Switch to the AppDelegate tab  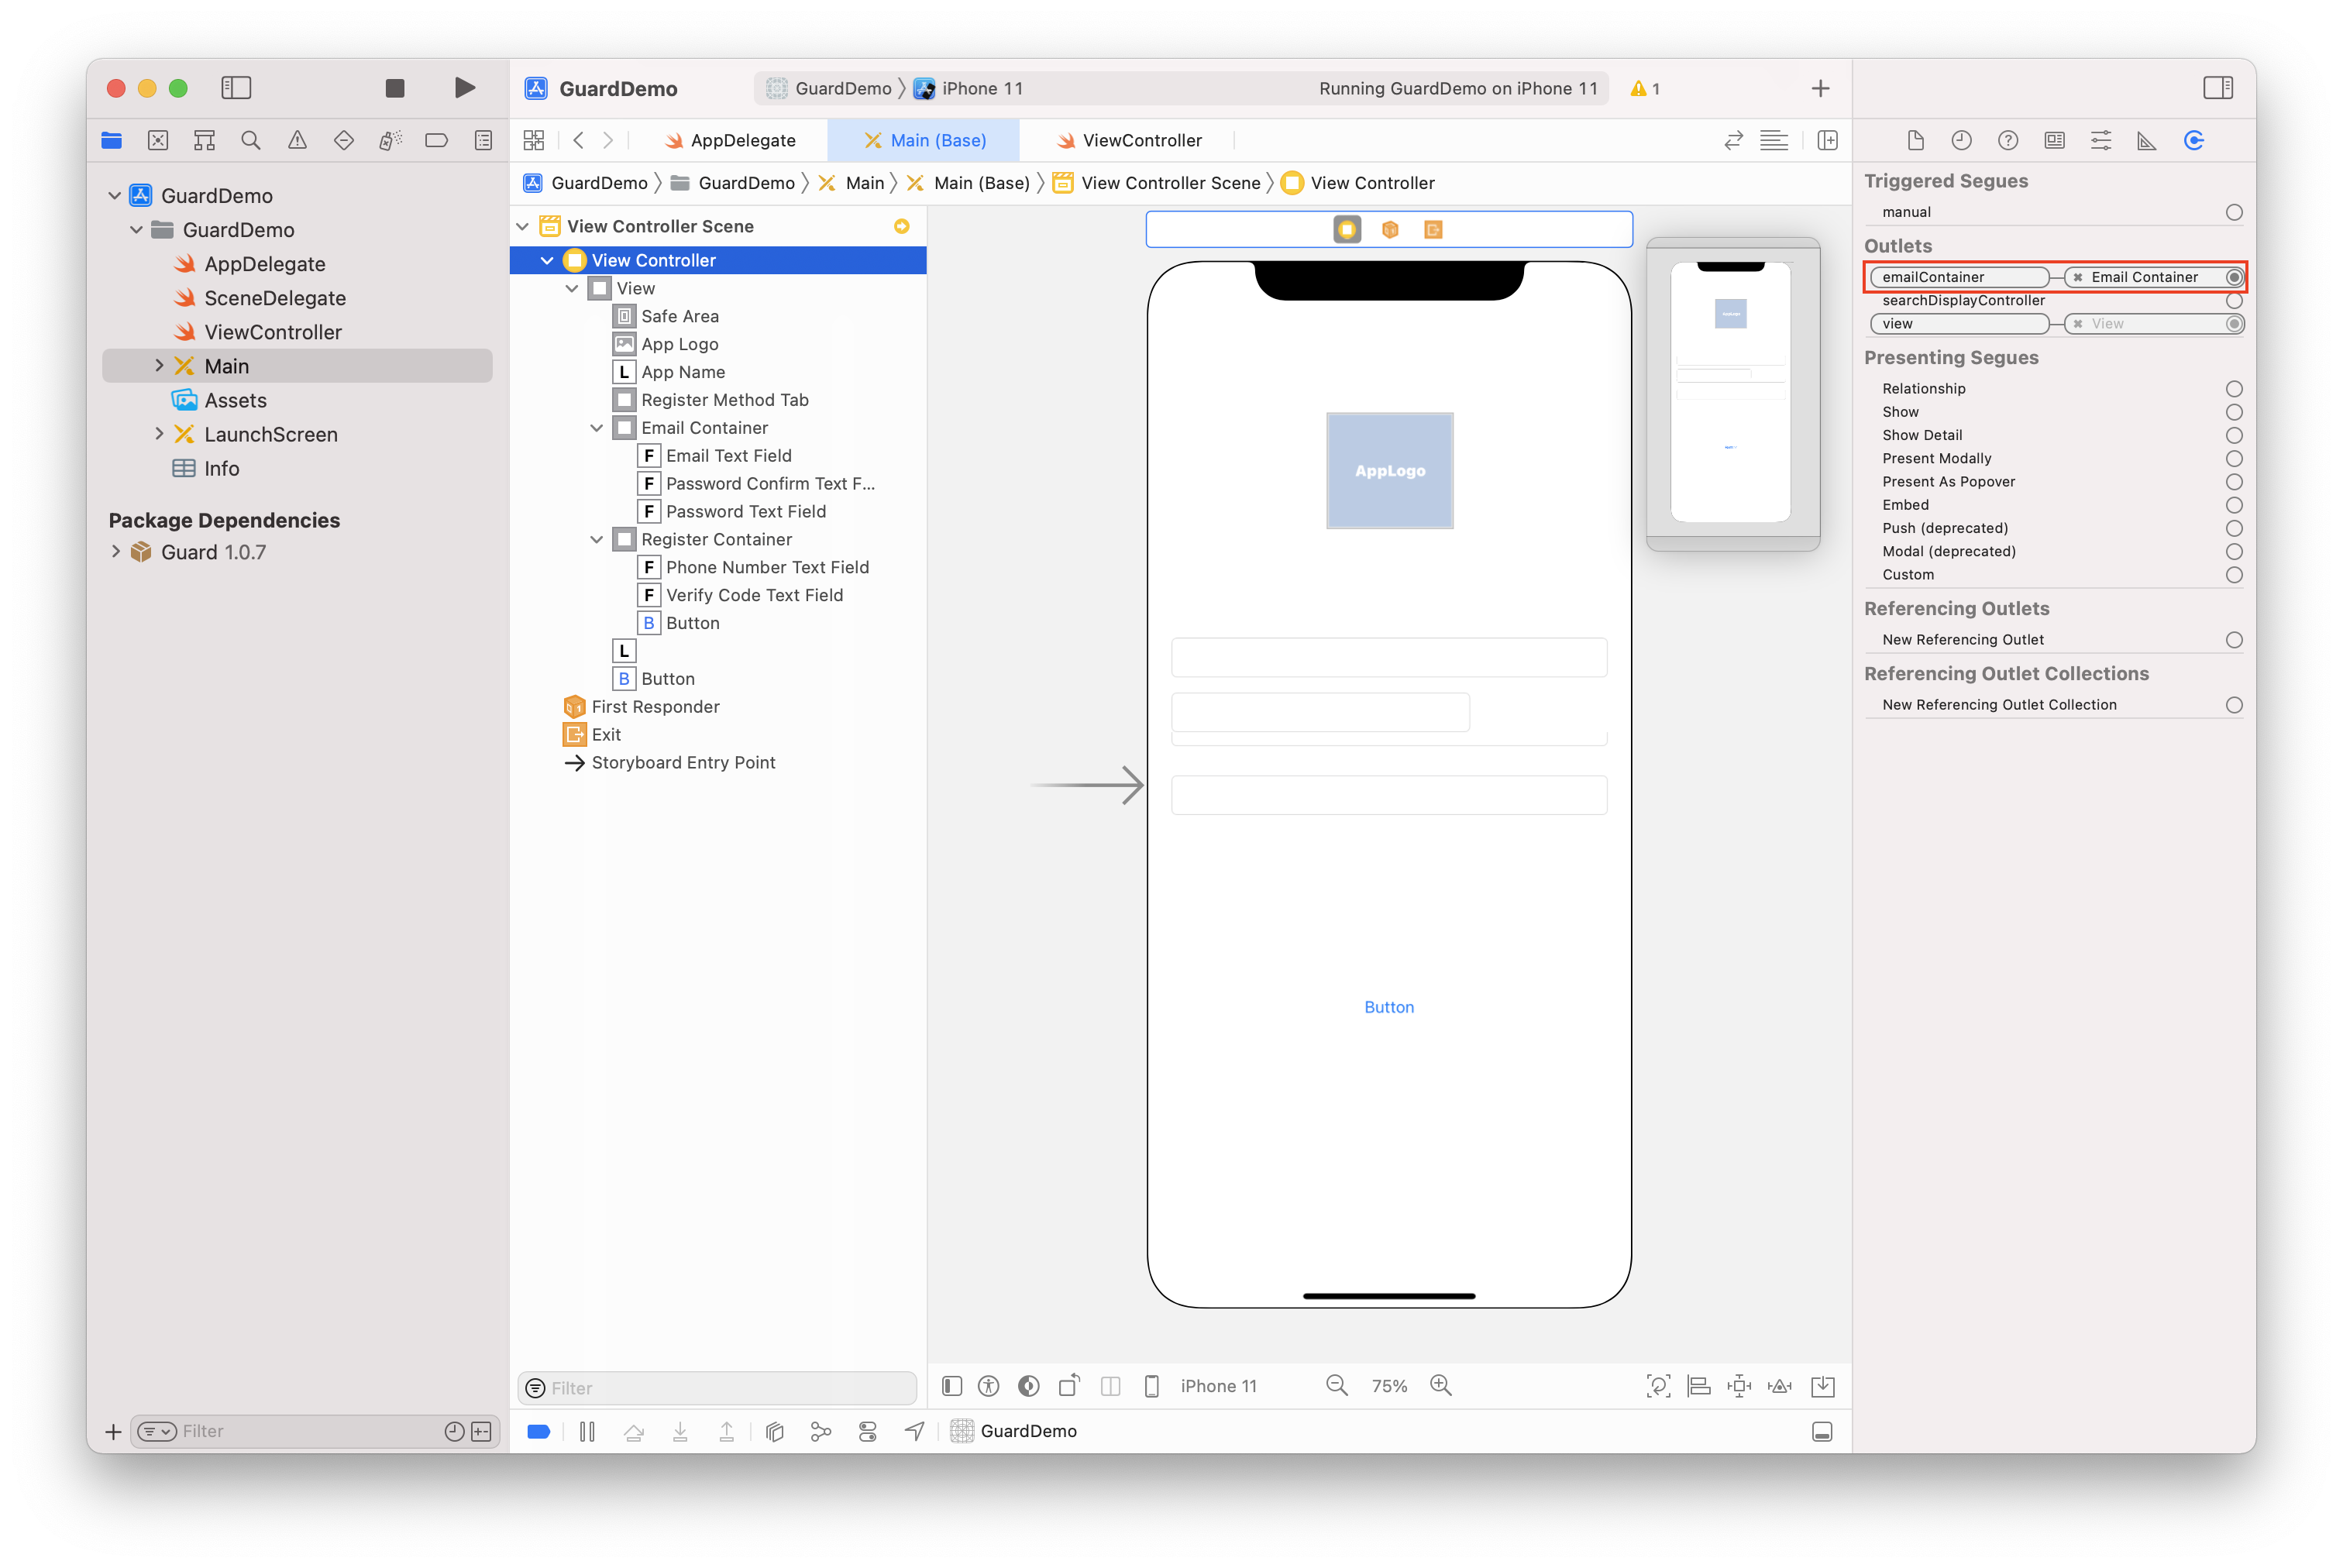[731, 141]
